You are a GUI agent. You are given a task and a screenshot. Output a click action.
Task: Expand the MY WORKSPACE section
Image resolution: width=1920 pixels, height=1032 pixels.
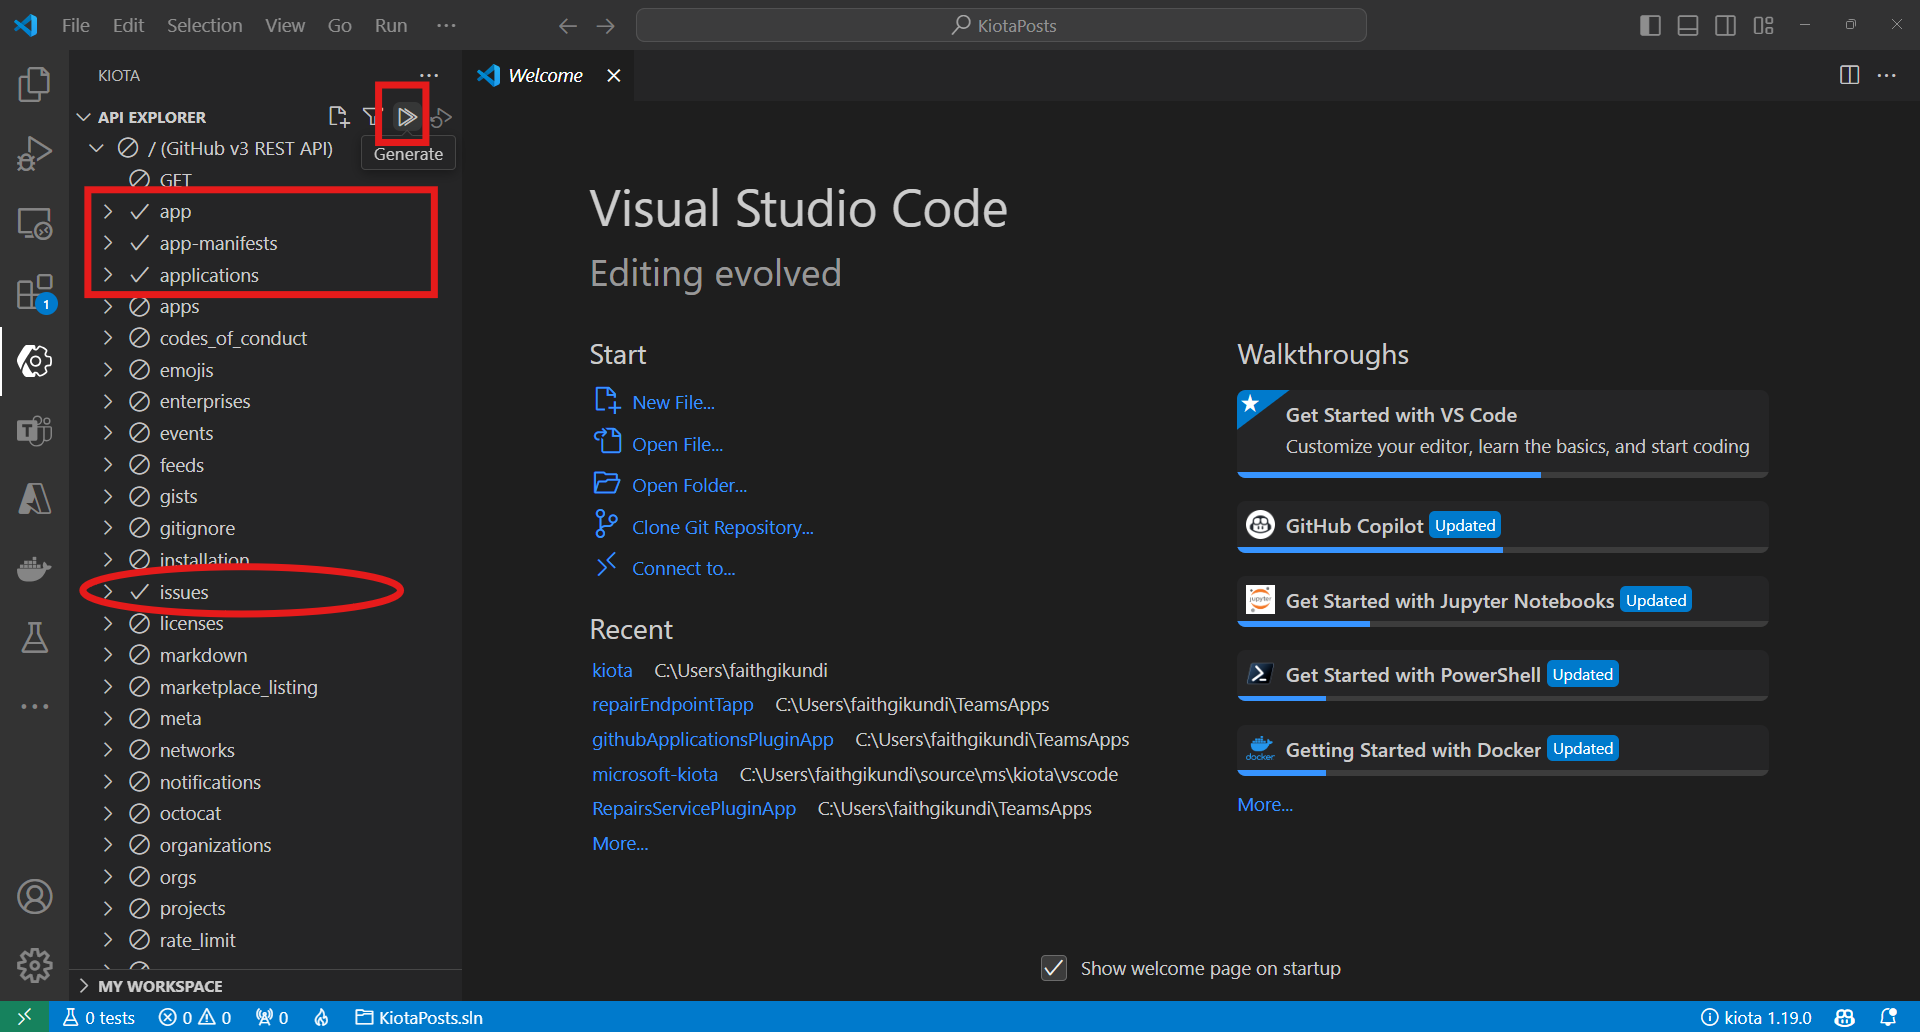84,986
